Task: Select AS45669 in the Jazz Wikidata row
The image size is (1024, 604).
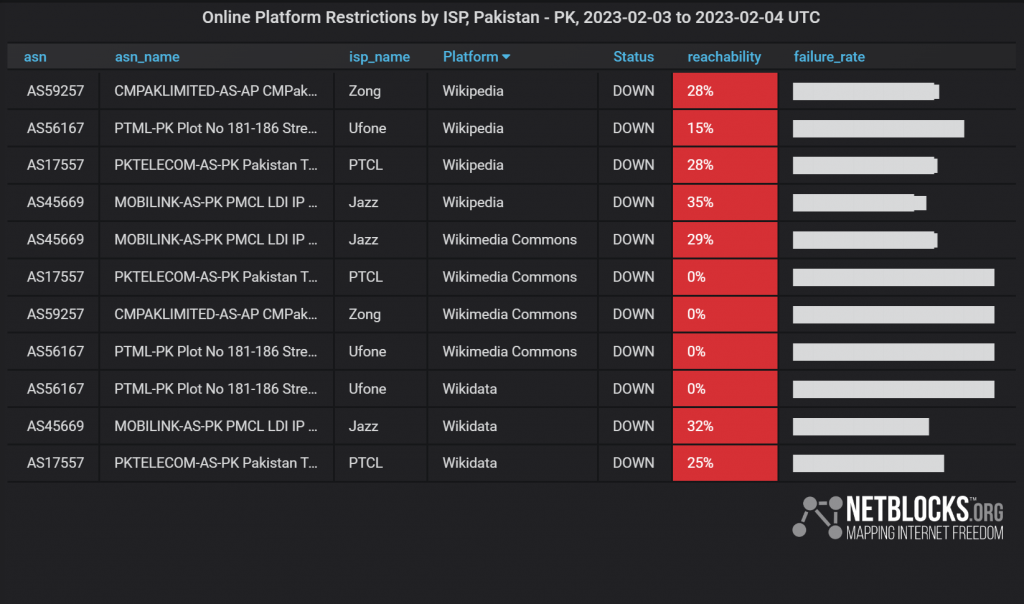Action: coord(56,426)
